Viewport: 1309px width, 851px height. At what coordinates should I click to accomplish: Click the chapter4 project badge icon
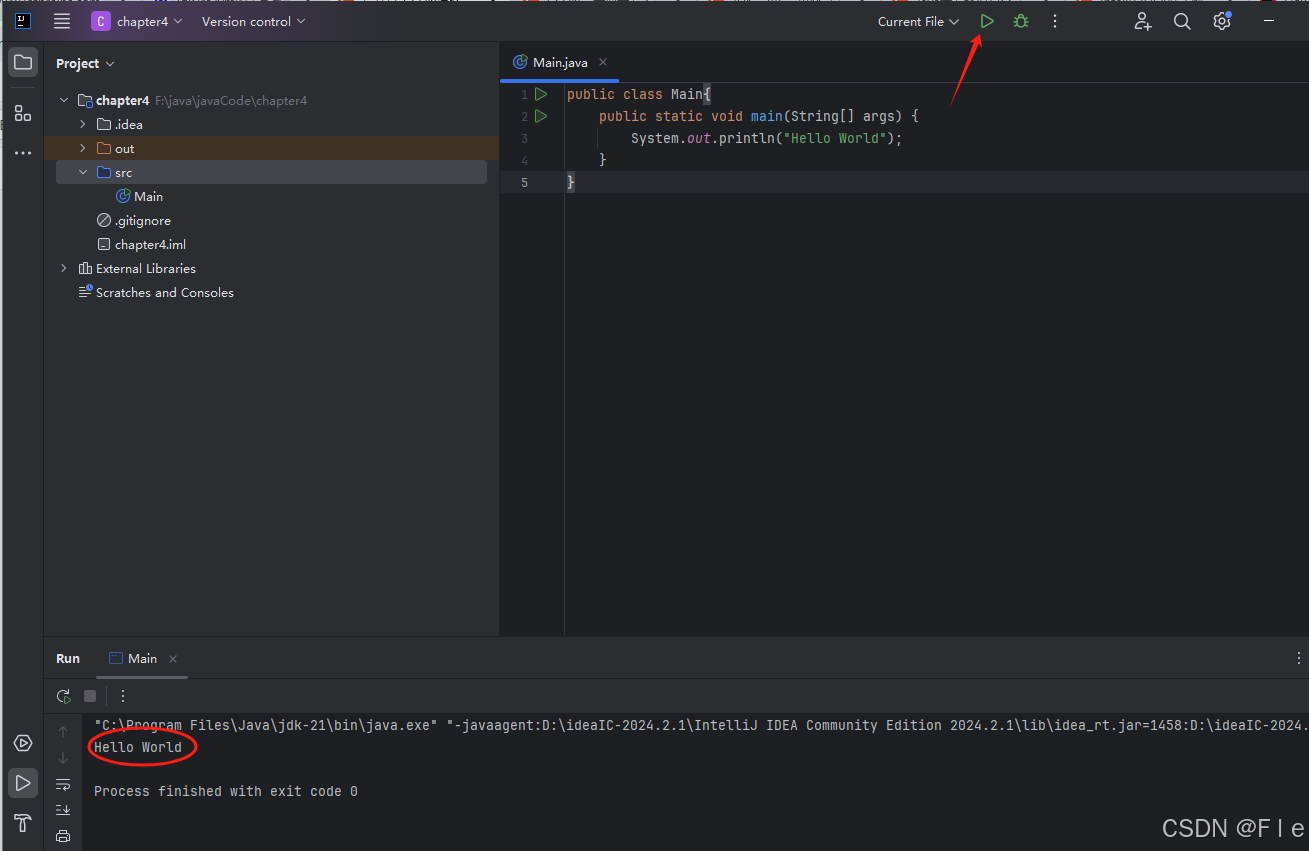[101, 21]
